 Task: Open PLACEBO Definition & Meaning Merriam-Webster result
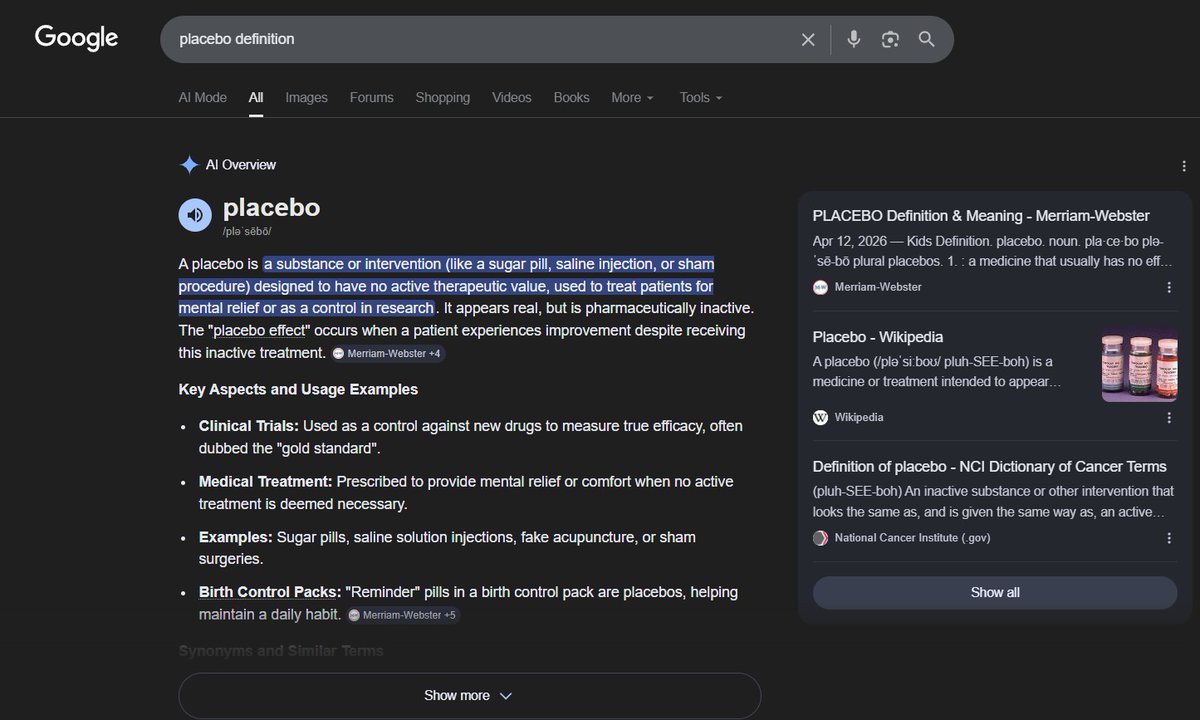click(x=981, y=215)
